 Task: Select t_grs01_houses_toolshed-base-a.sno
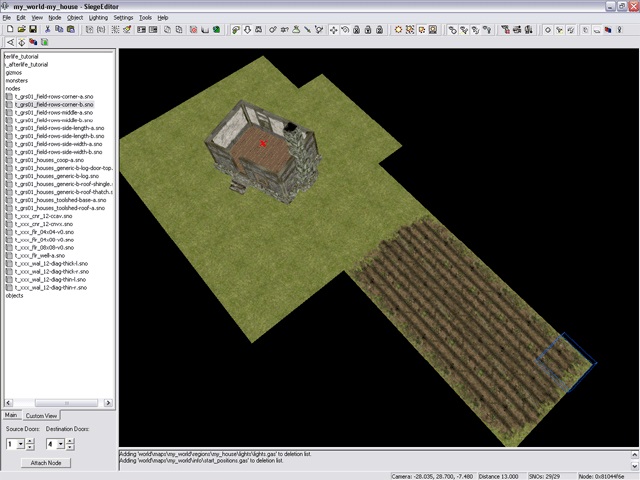coord(60,200)
